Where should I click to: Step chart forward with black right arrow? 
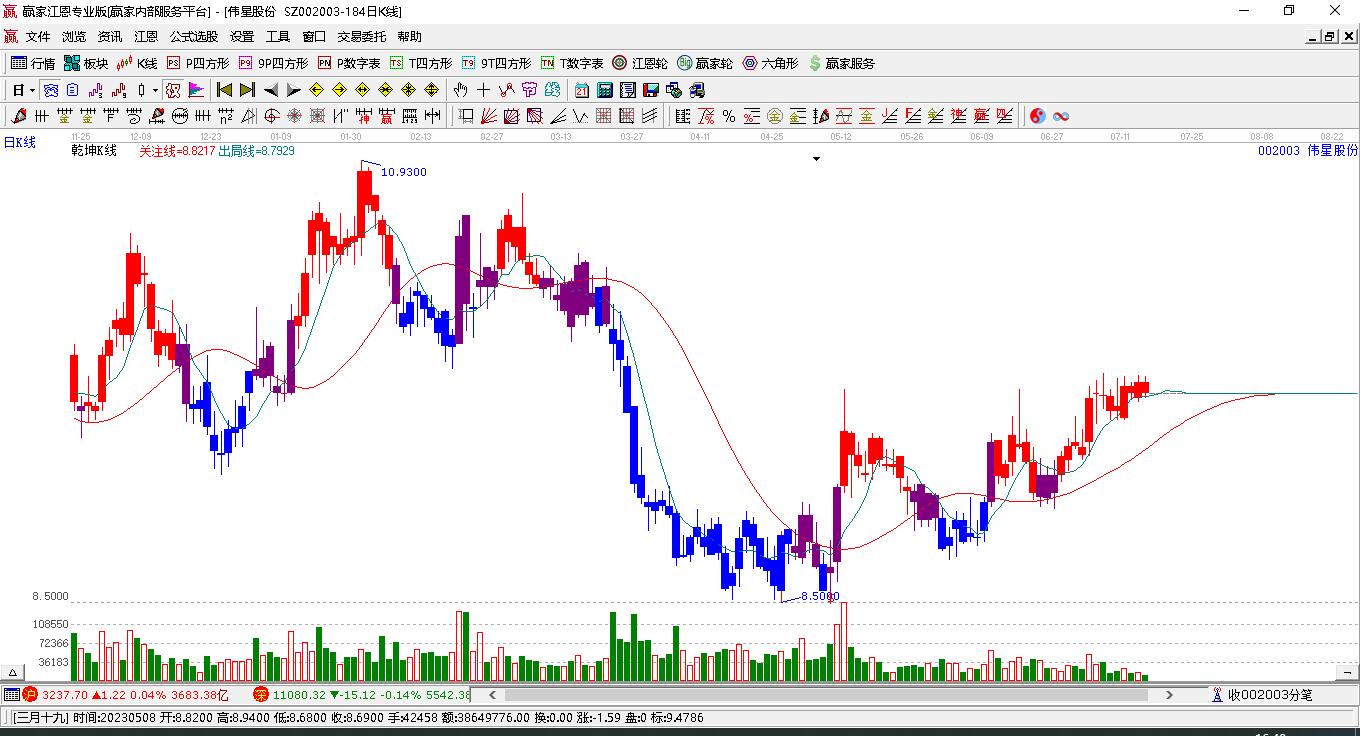click(x=293, y=90)
